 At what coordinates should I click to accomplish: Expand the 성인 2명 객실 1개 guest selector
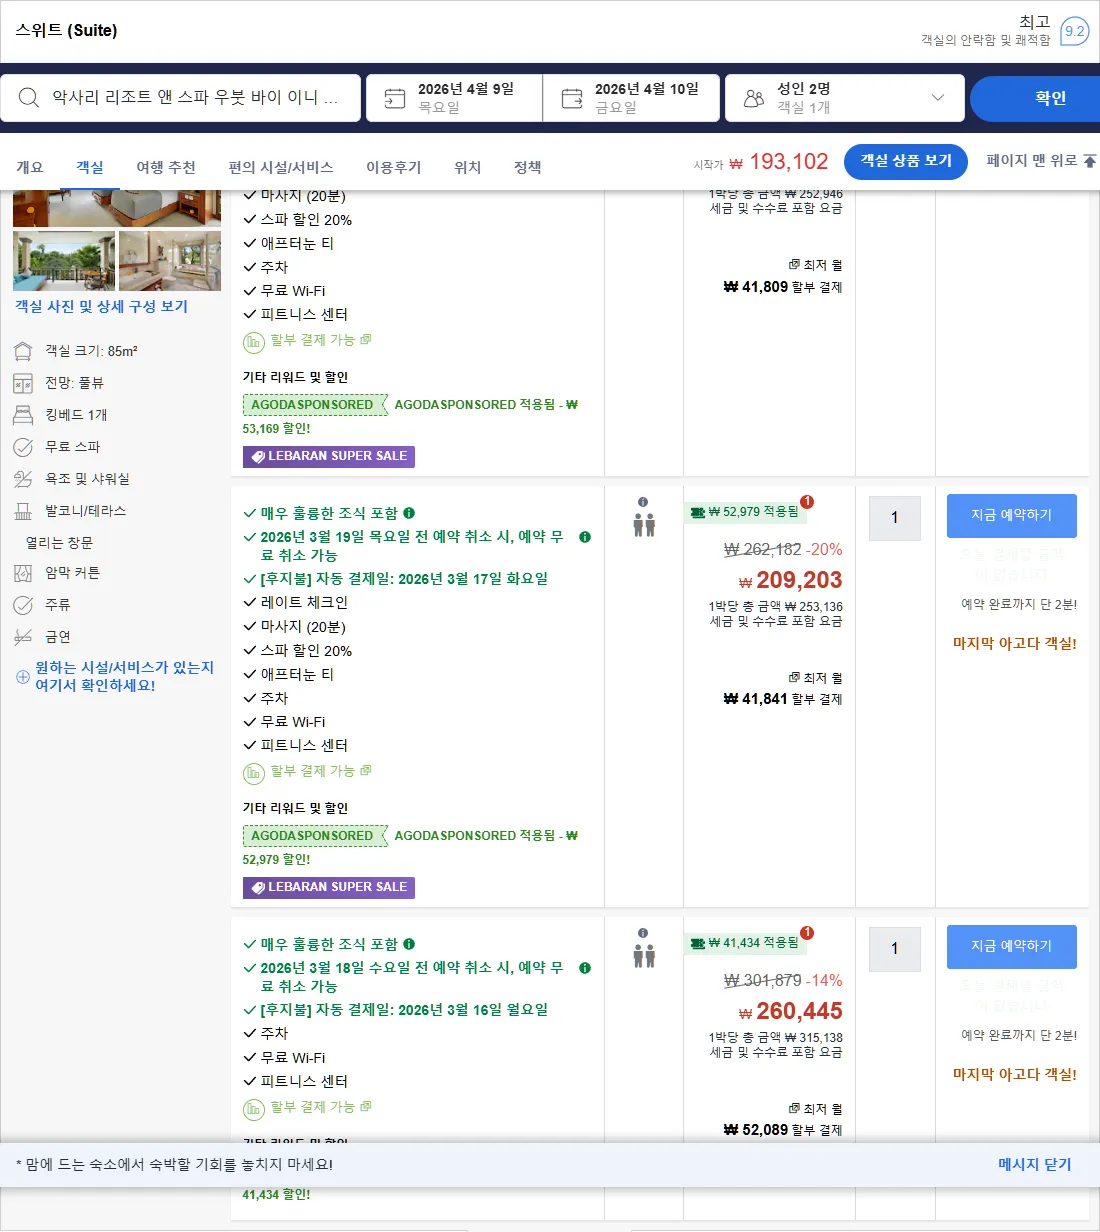[845, 98]
